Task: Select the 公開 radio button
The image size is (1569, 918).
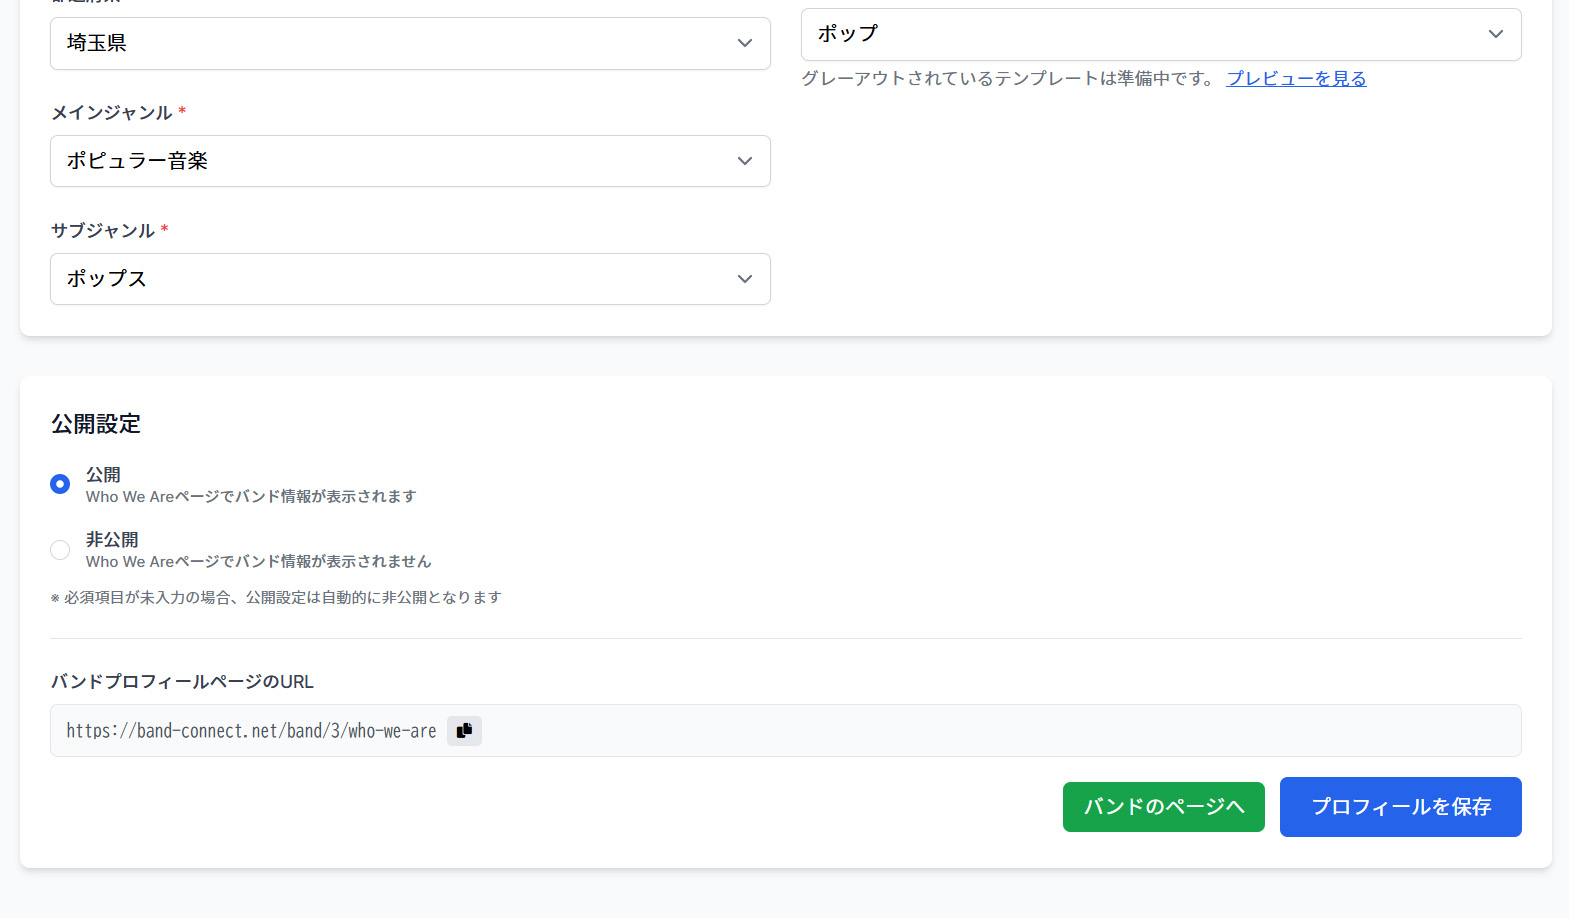Action: (60, 484)
